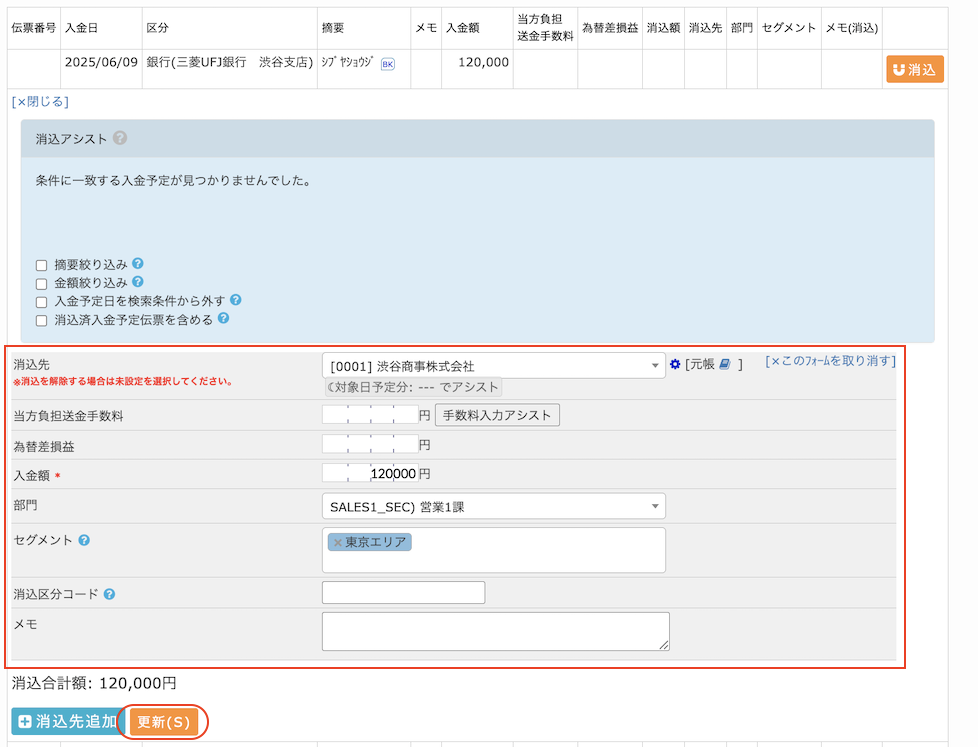Open help for 消込済入金予定伝票を含める
Screen dimensions: 978x747
click(x=223, y=320)
